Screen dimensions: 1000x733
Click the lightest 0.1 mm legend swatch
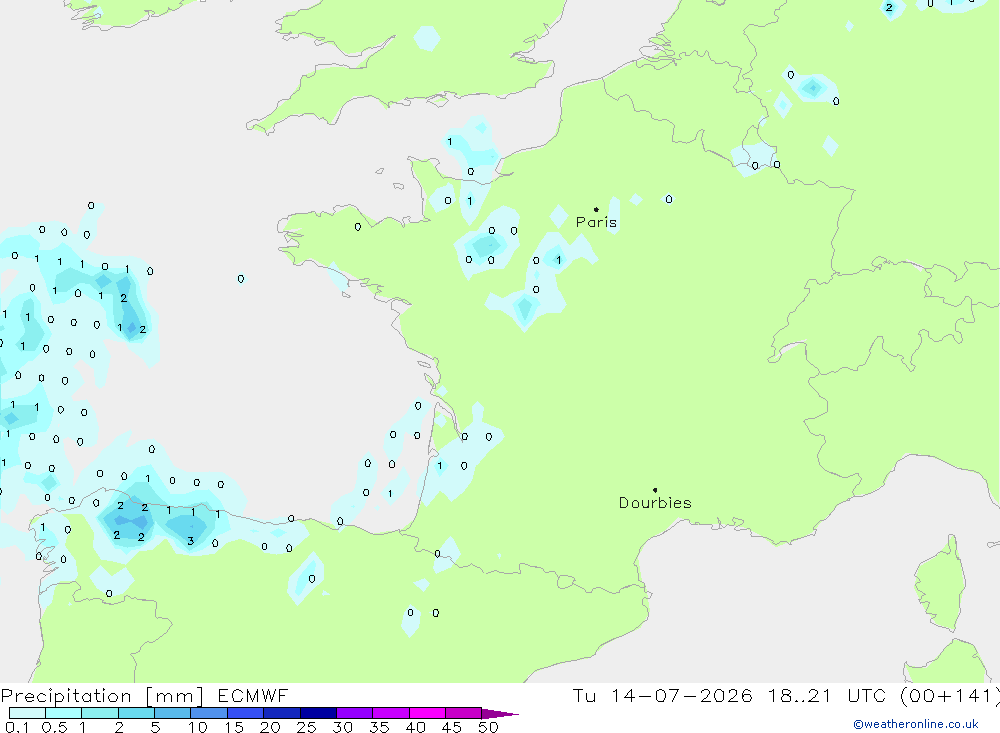[27, 713]
